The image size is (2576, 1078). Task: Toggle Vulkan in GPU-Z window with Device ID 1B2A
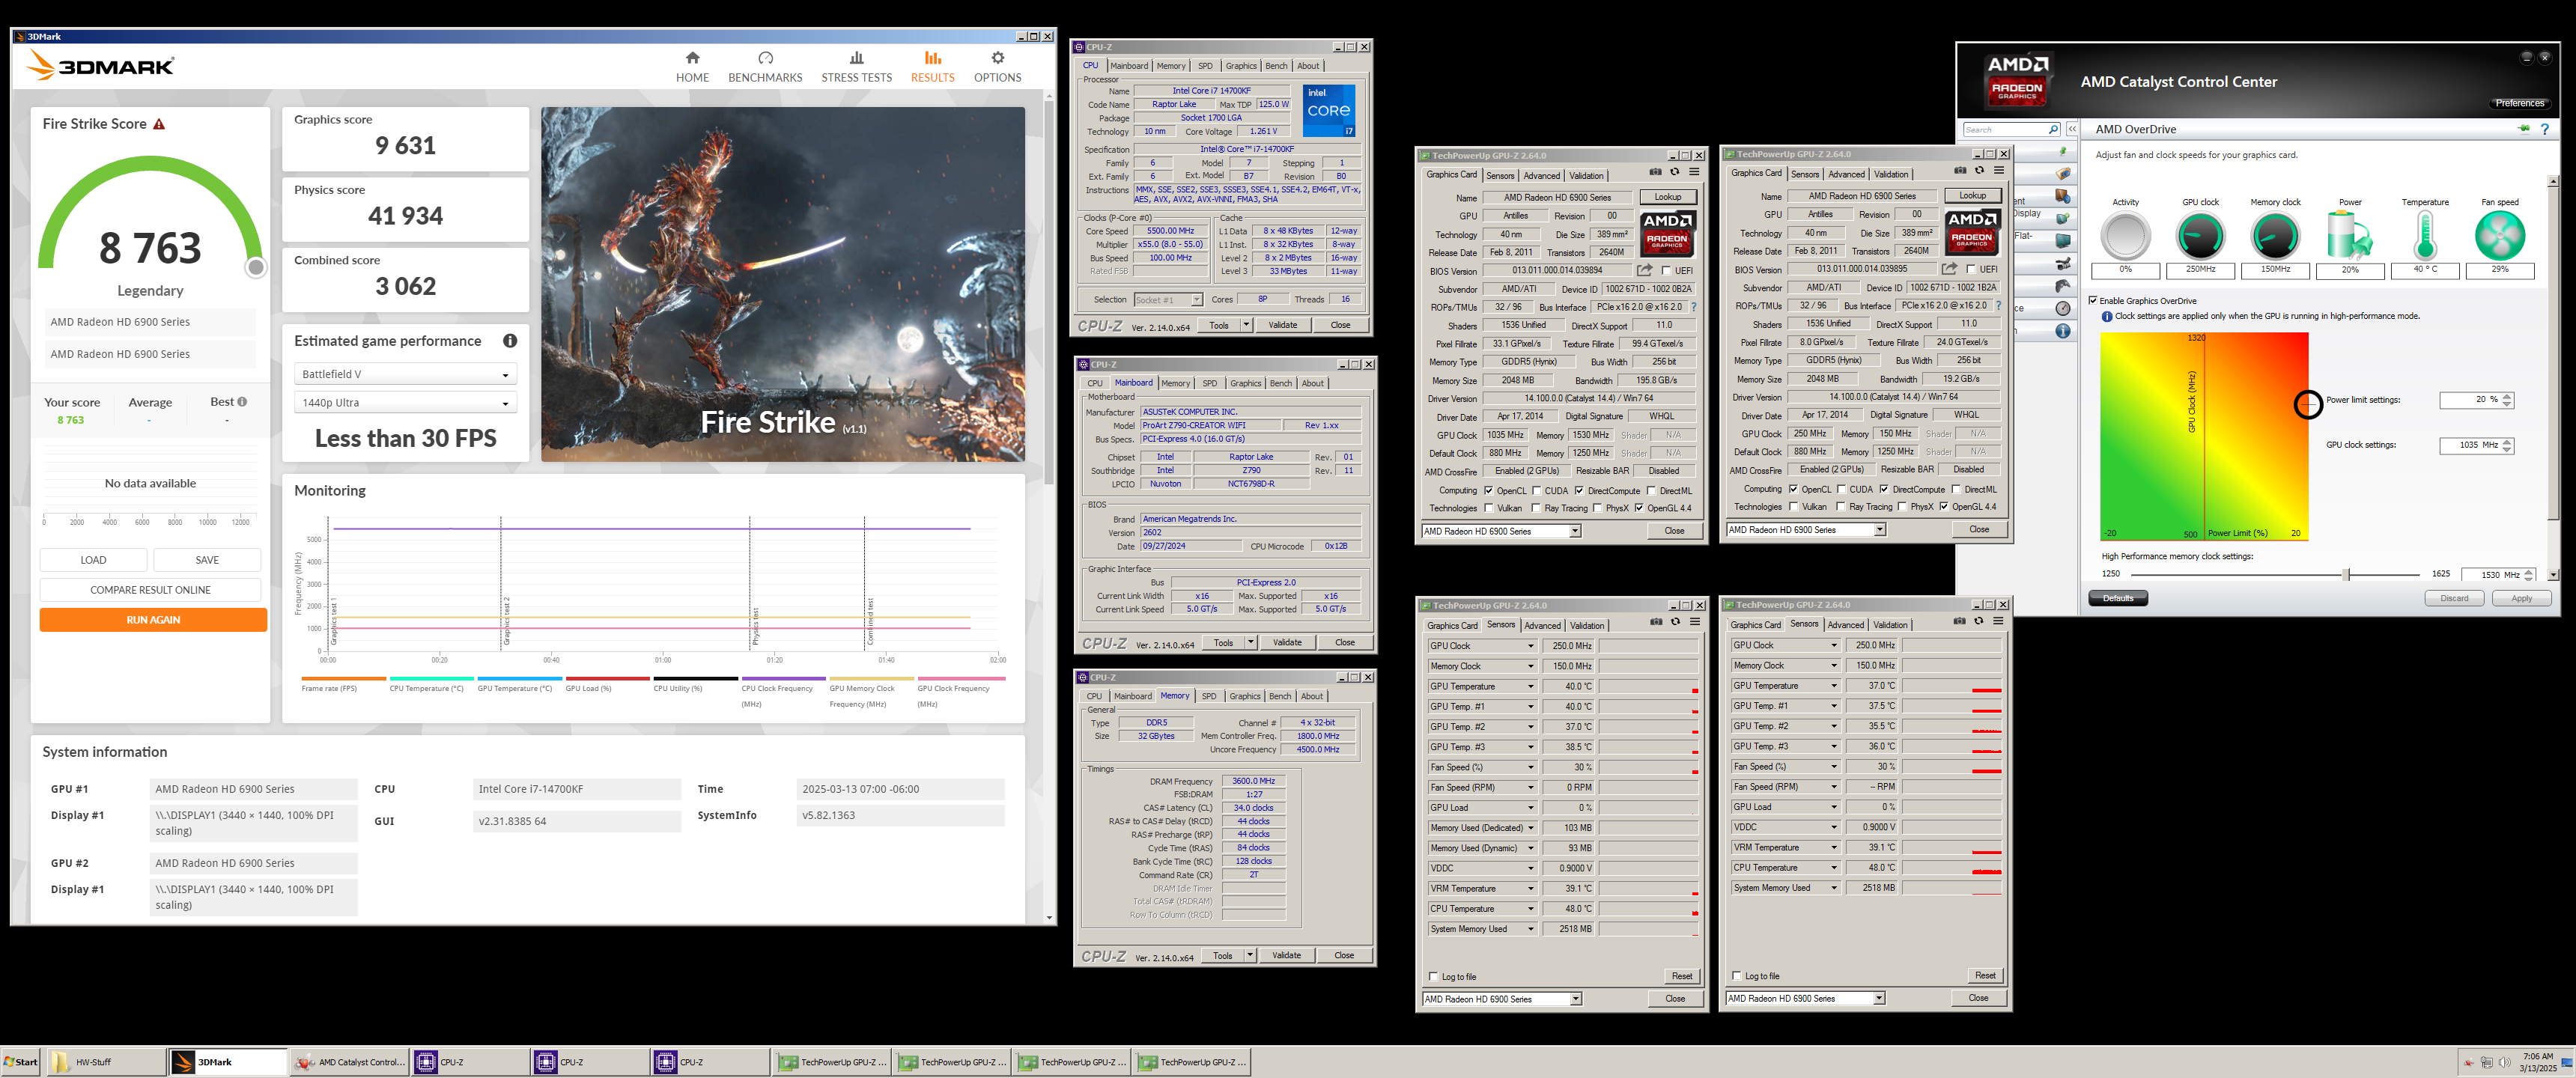(x=1793, y=506)
